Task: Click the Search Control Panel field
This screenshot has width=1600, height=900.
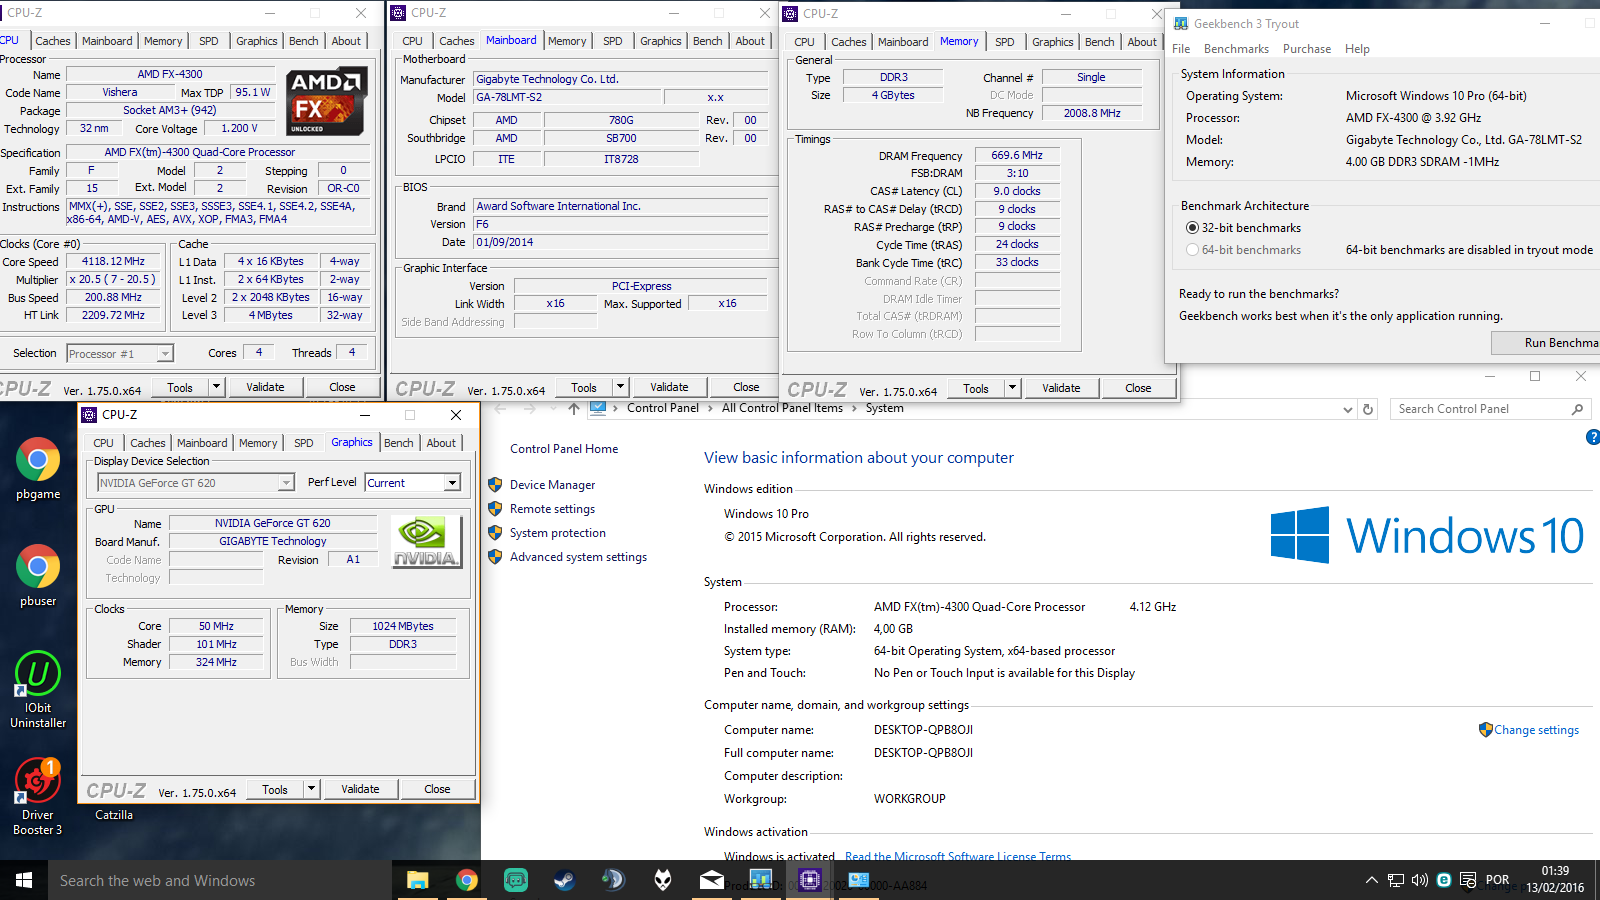Action: coord(1480,409)
